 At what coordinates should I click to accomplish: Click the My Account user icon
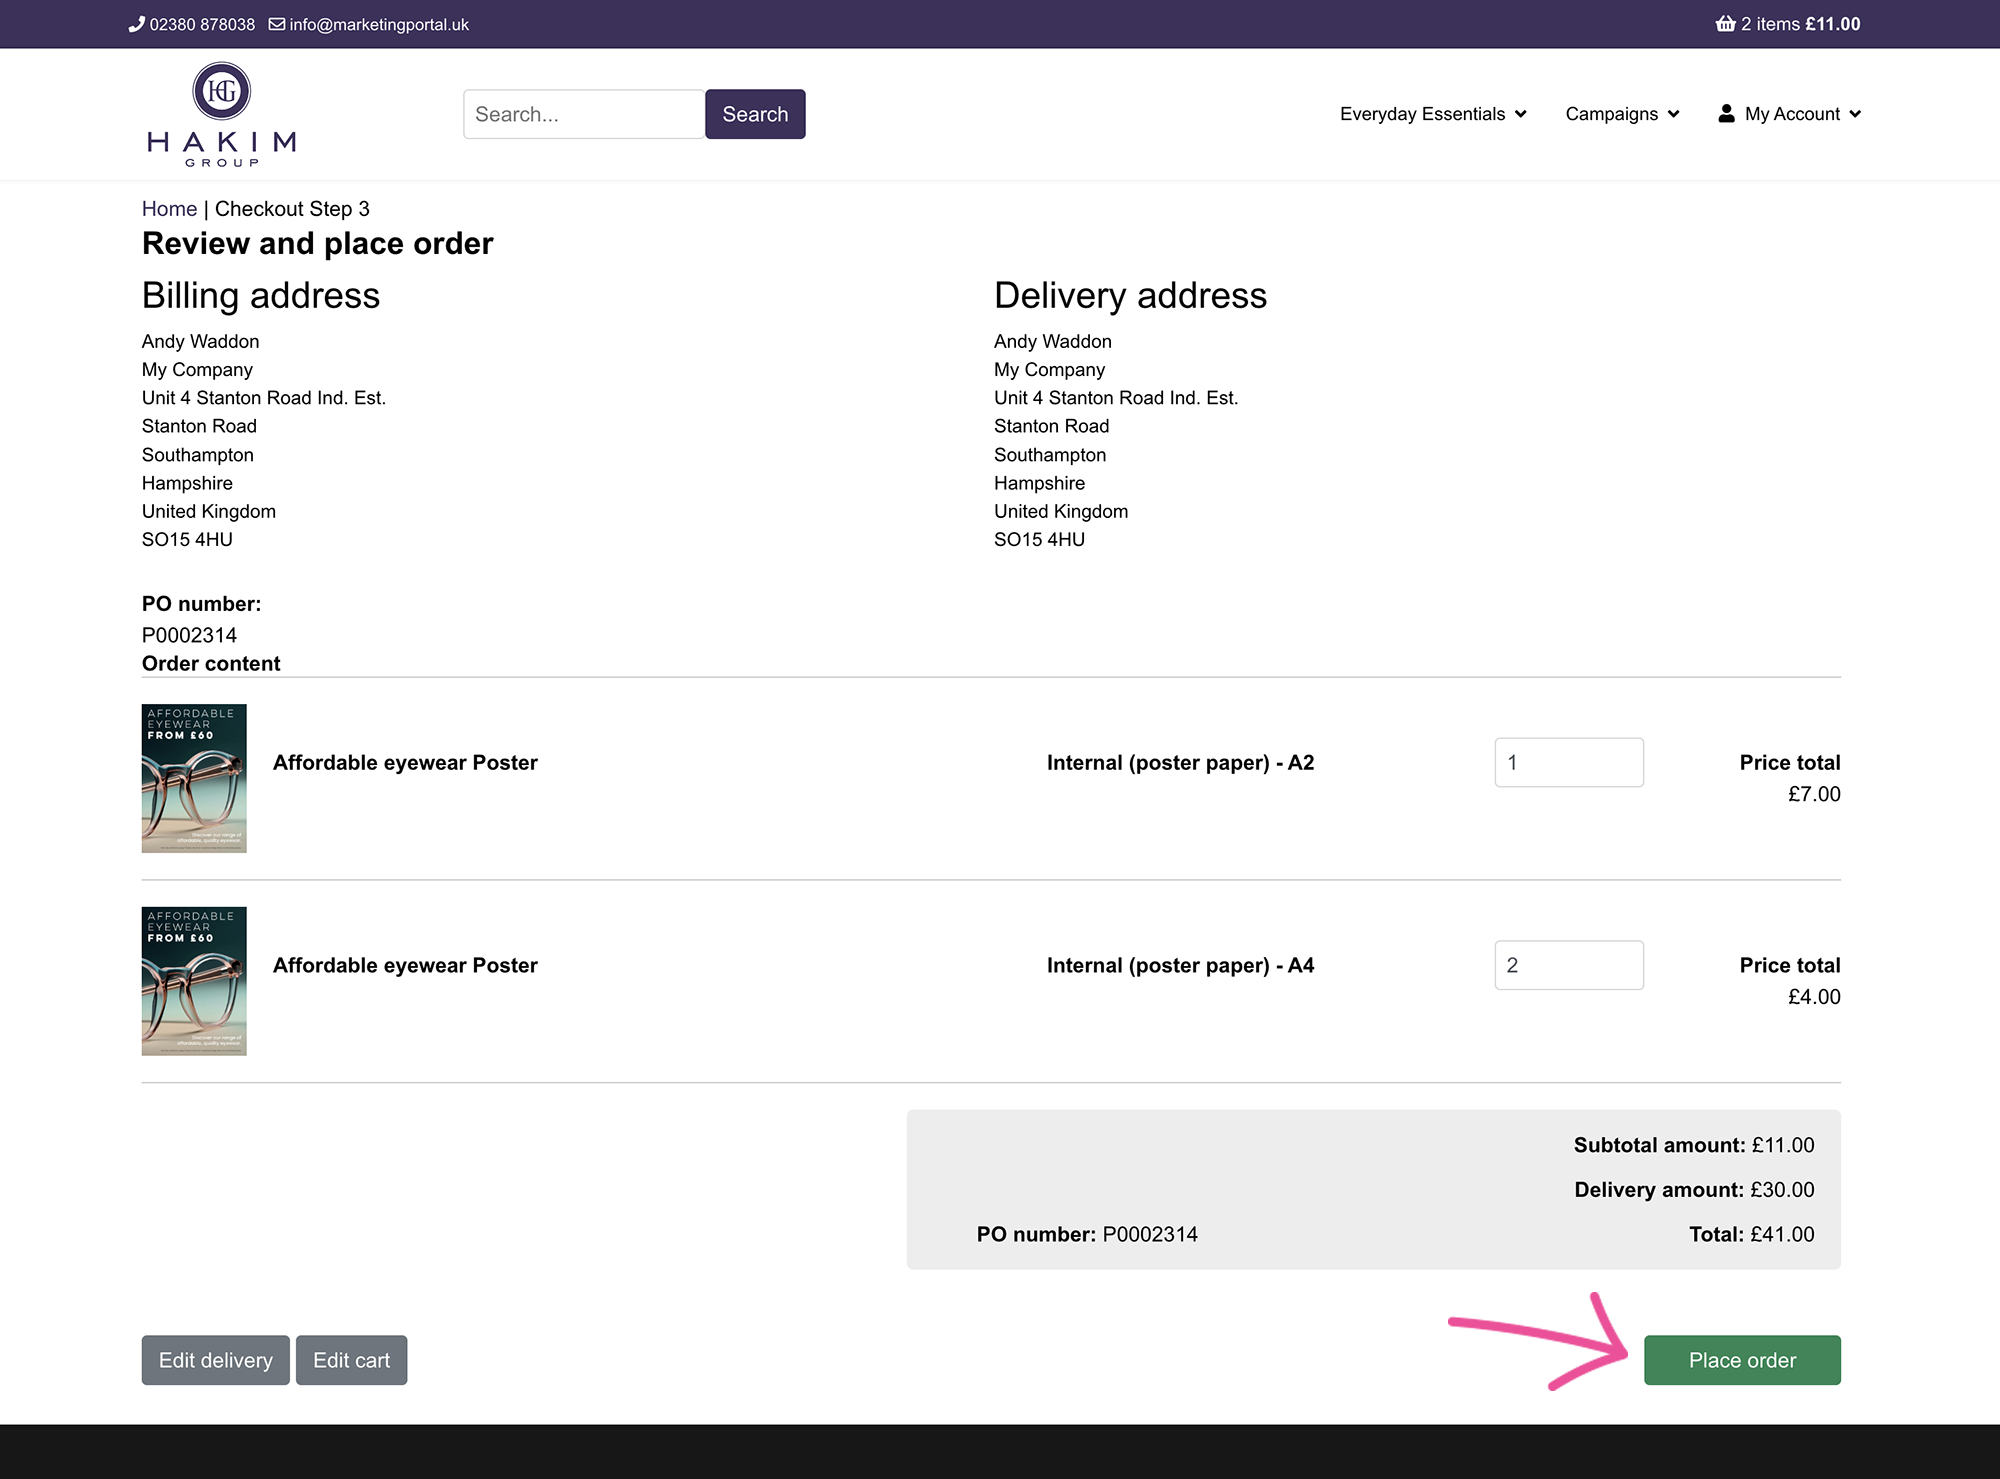coord(1726,113)
